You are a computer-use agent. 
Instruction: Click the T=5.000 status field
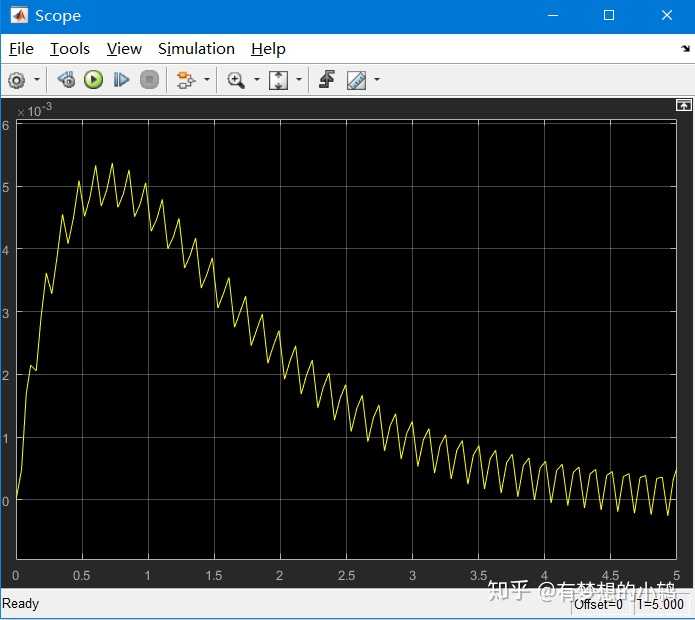click(660, 604)
